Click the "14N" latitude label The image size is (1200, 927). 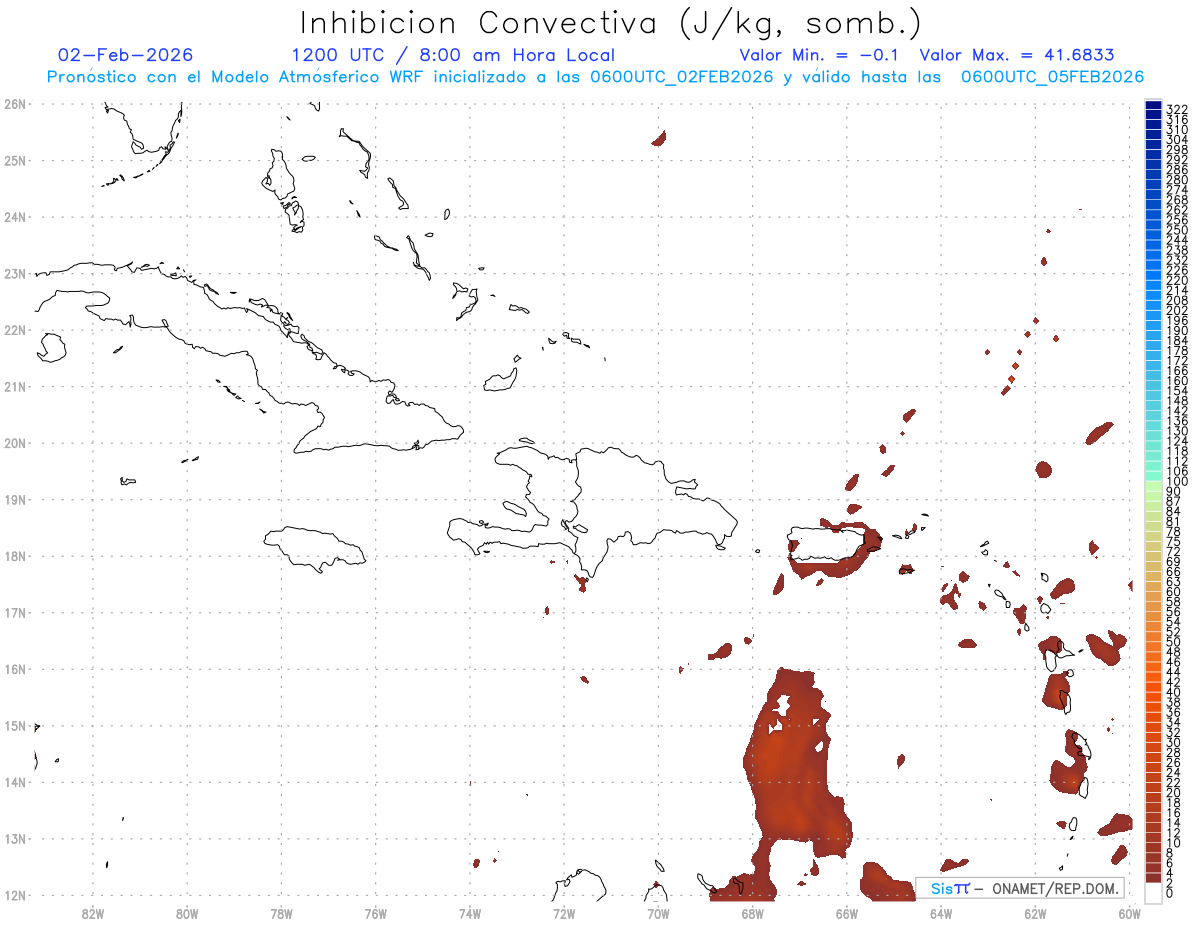tap(14, 782)
